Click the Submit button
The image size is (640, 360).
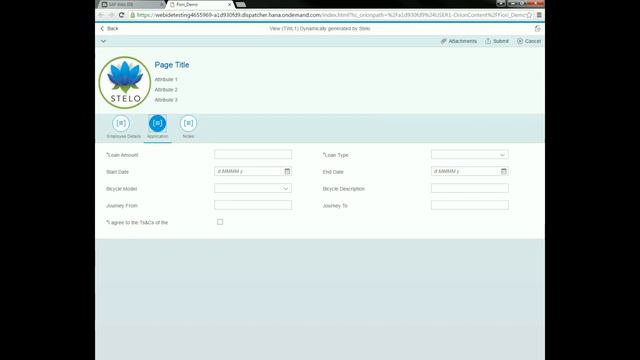click(497, 41)
